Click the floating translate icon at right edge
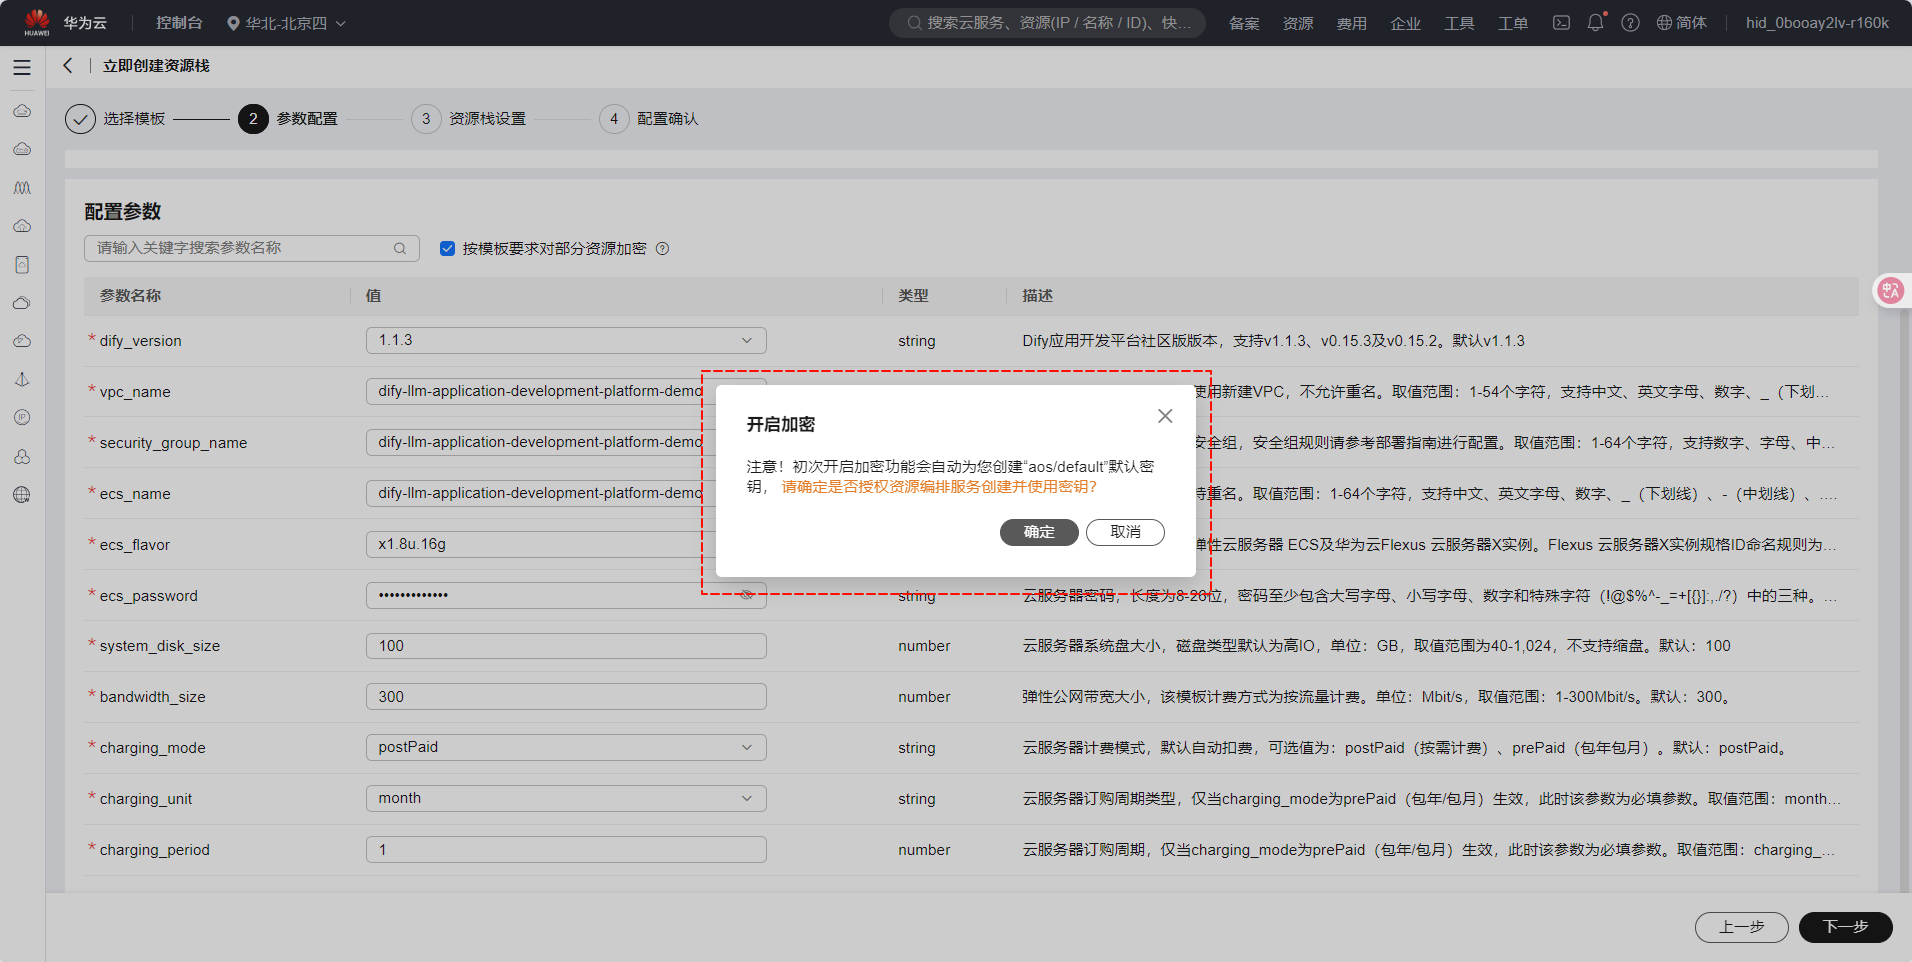 1890,291
